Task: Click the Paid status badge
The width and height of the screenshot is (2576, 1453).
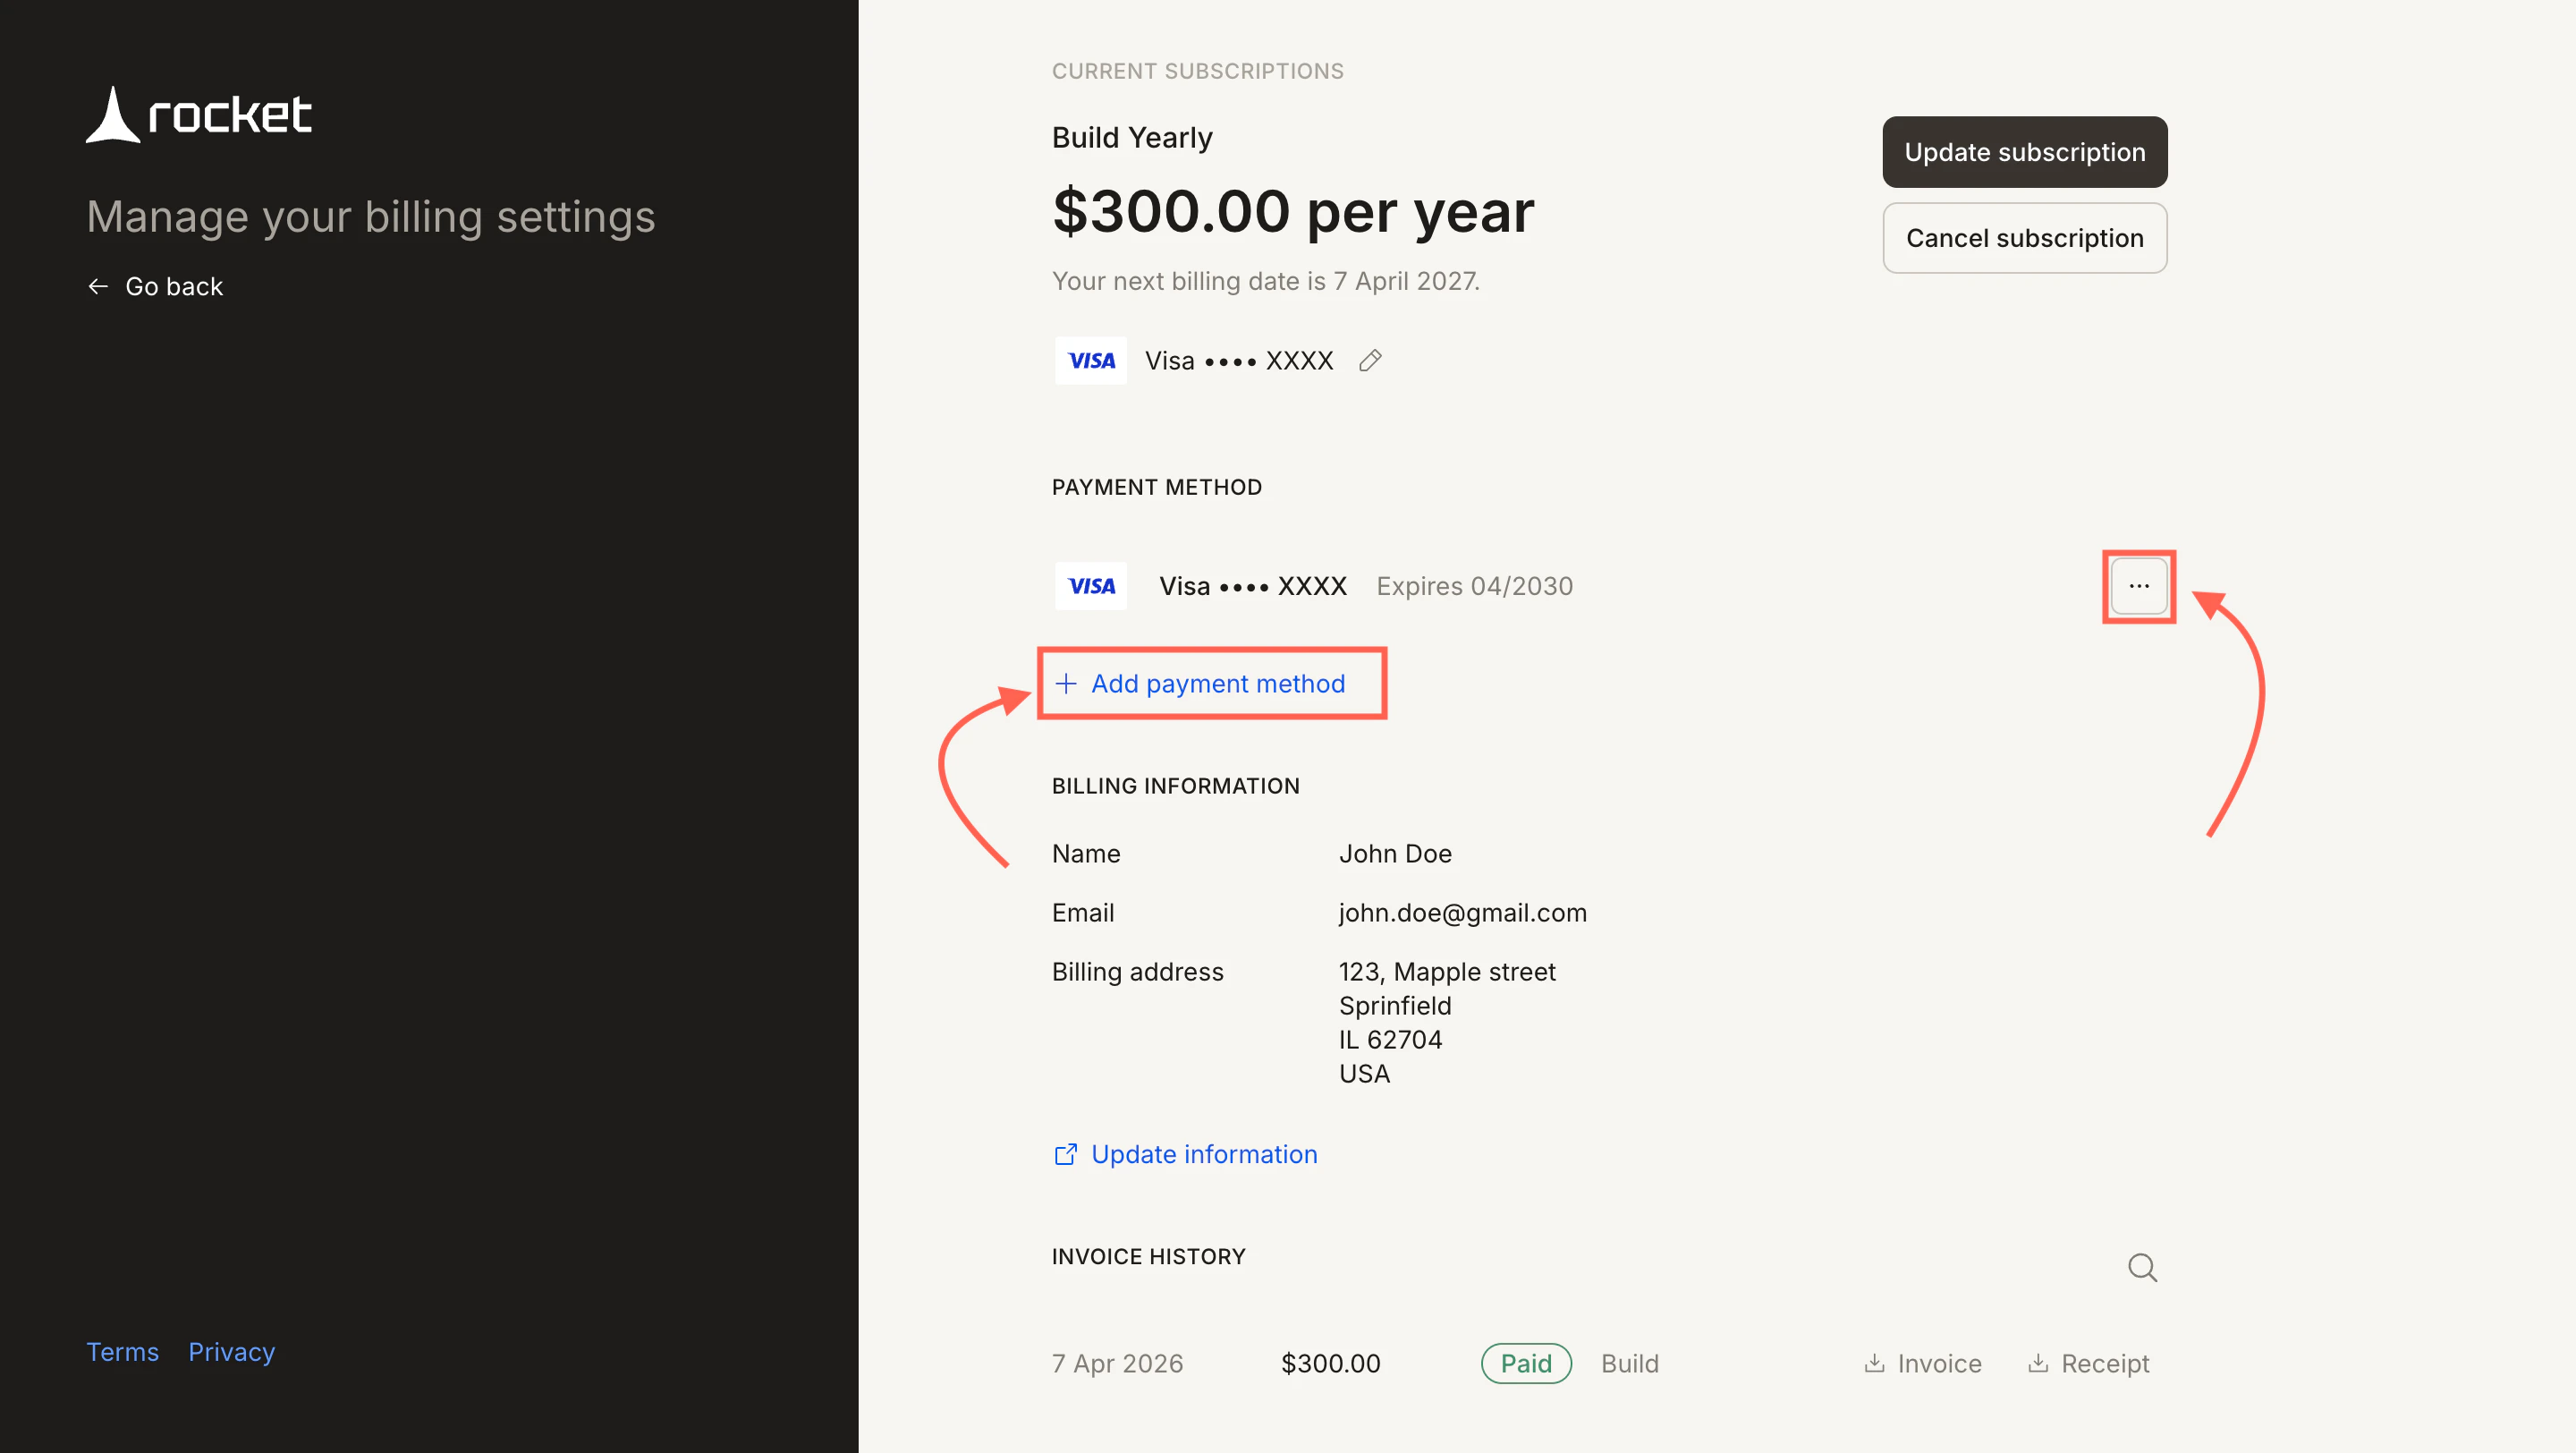Action: [x=1526, y=1363]
